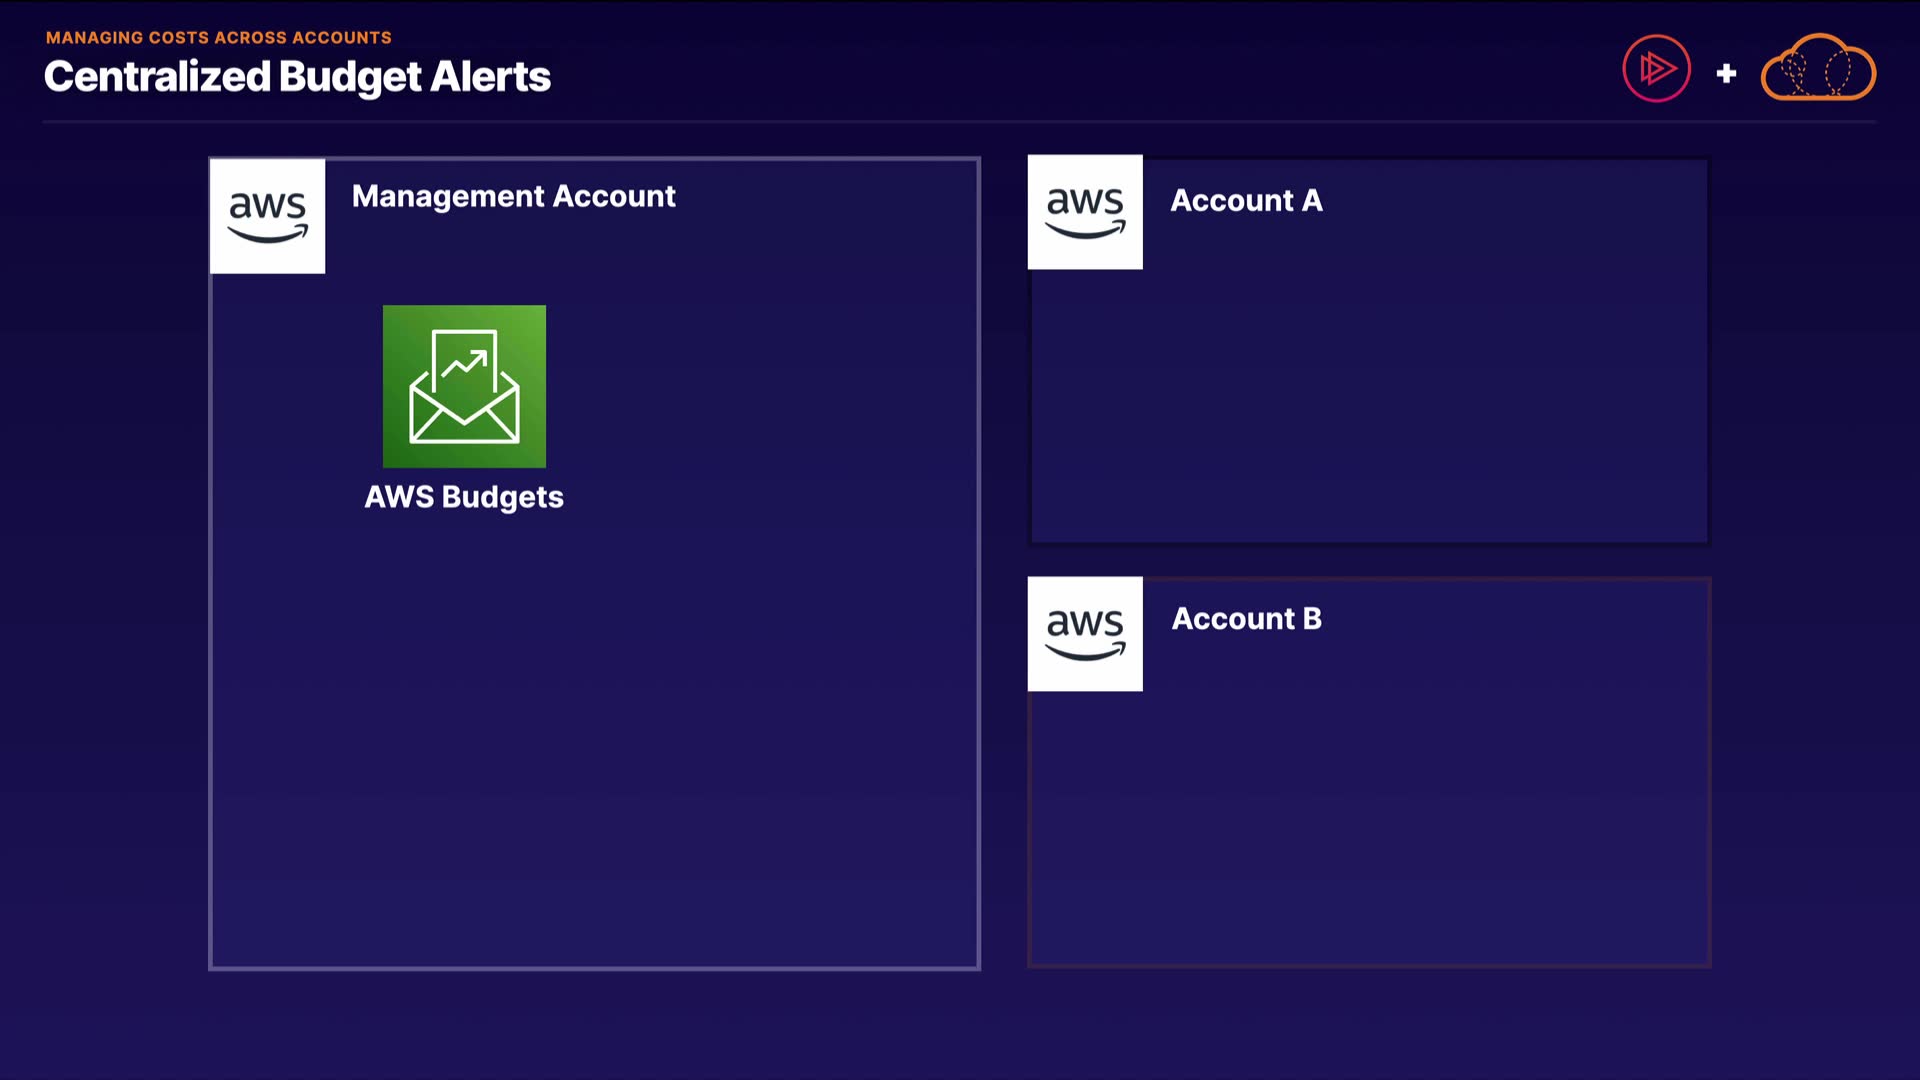
Task: Select the Account B heading
Action: 1246,619
